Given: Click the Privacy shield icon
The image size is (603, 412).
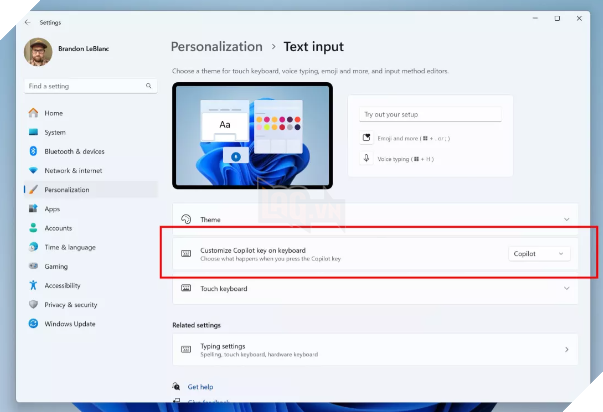Looking at the screenshot, I should (x=33, y=304).
